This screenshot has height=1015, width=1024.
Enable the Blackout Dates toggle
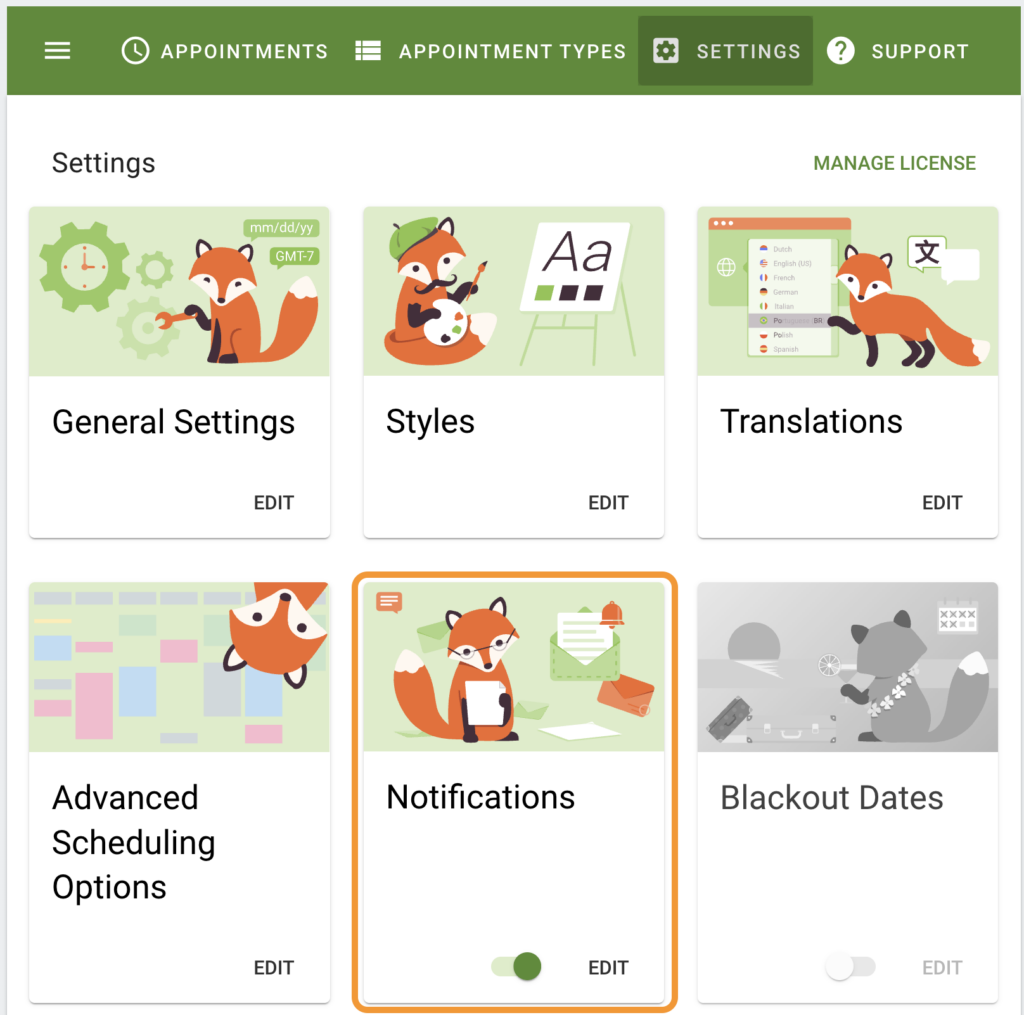tap(850, 967)
